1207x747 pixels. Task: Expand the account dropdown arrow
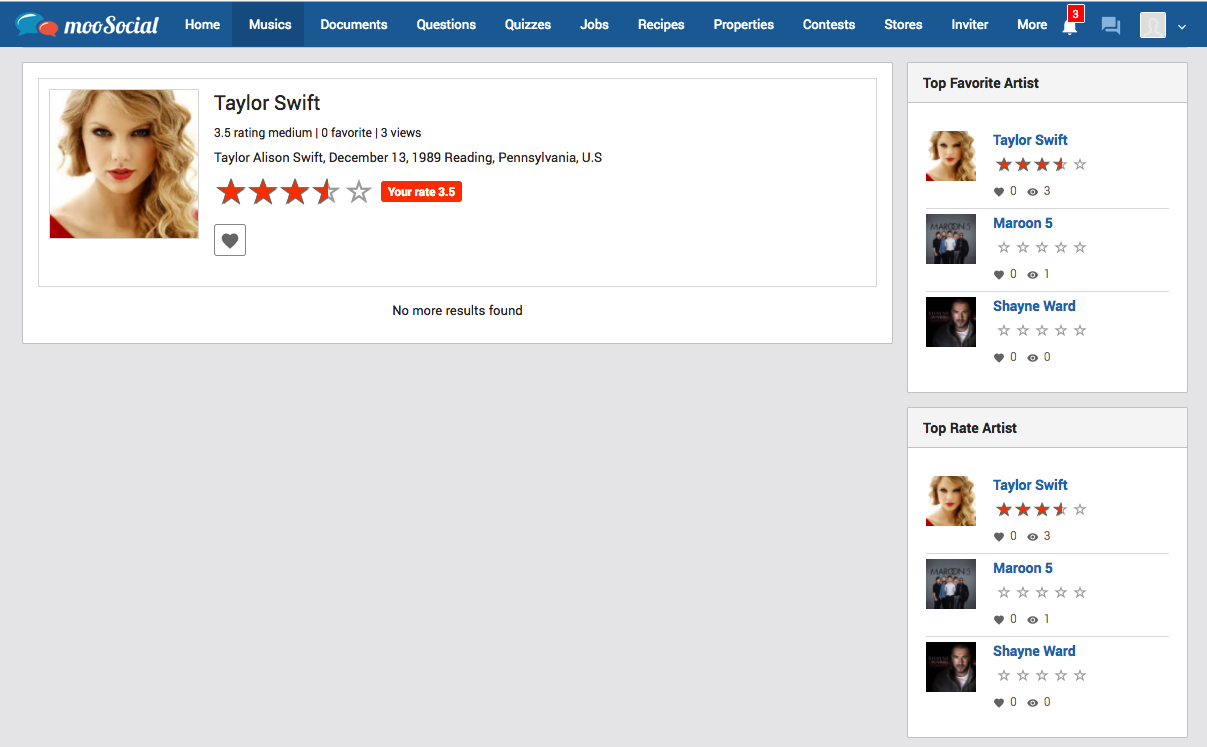[1182, 27]
